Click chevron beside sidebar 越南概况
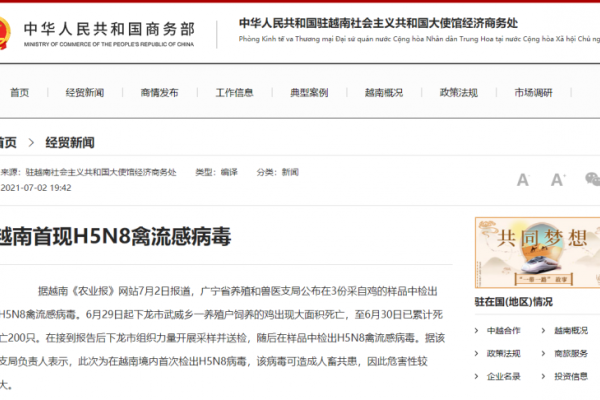 pos(543,331)
